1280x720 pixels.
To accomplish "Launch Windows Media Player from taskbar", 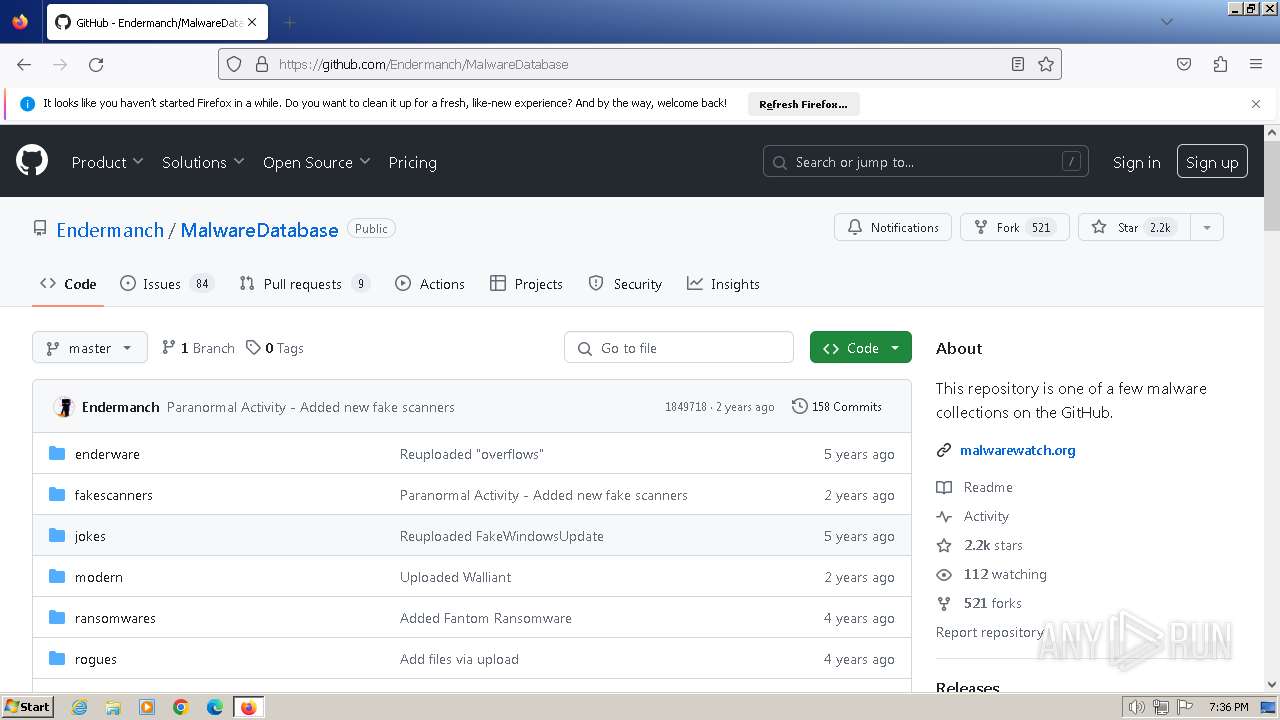I will (147, 707).
